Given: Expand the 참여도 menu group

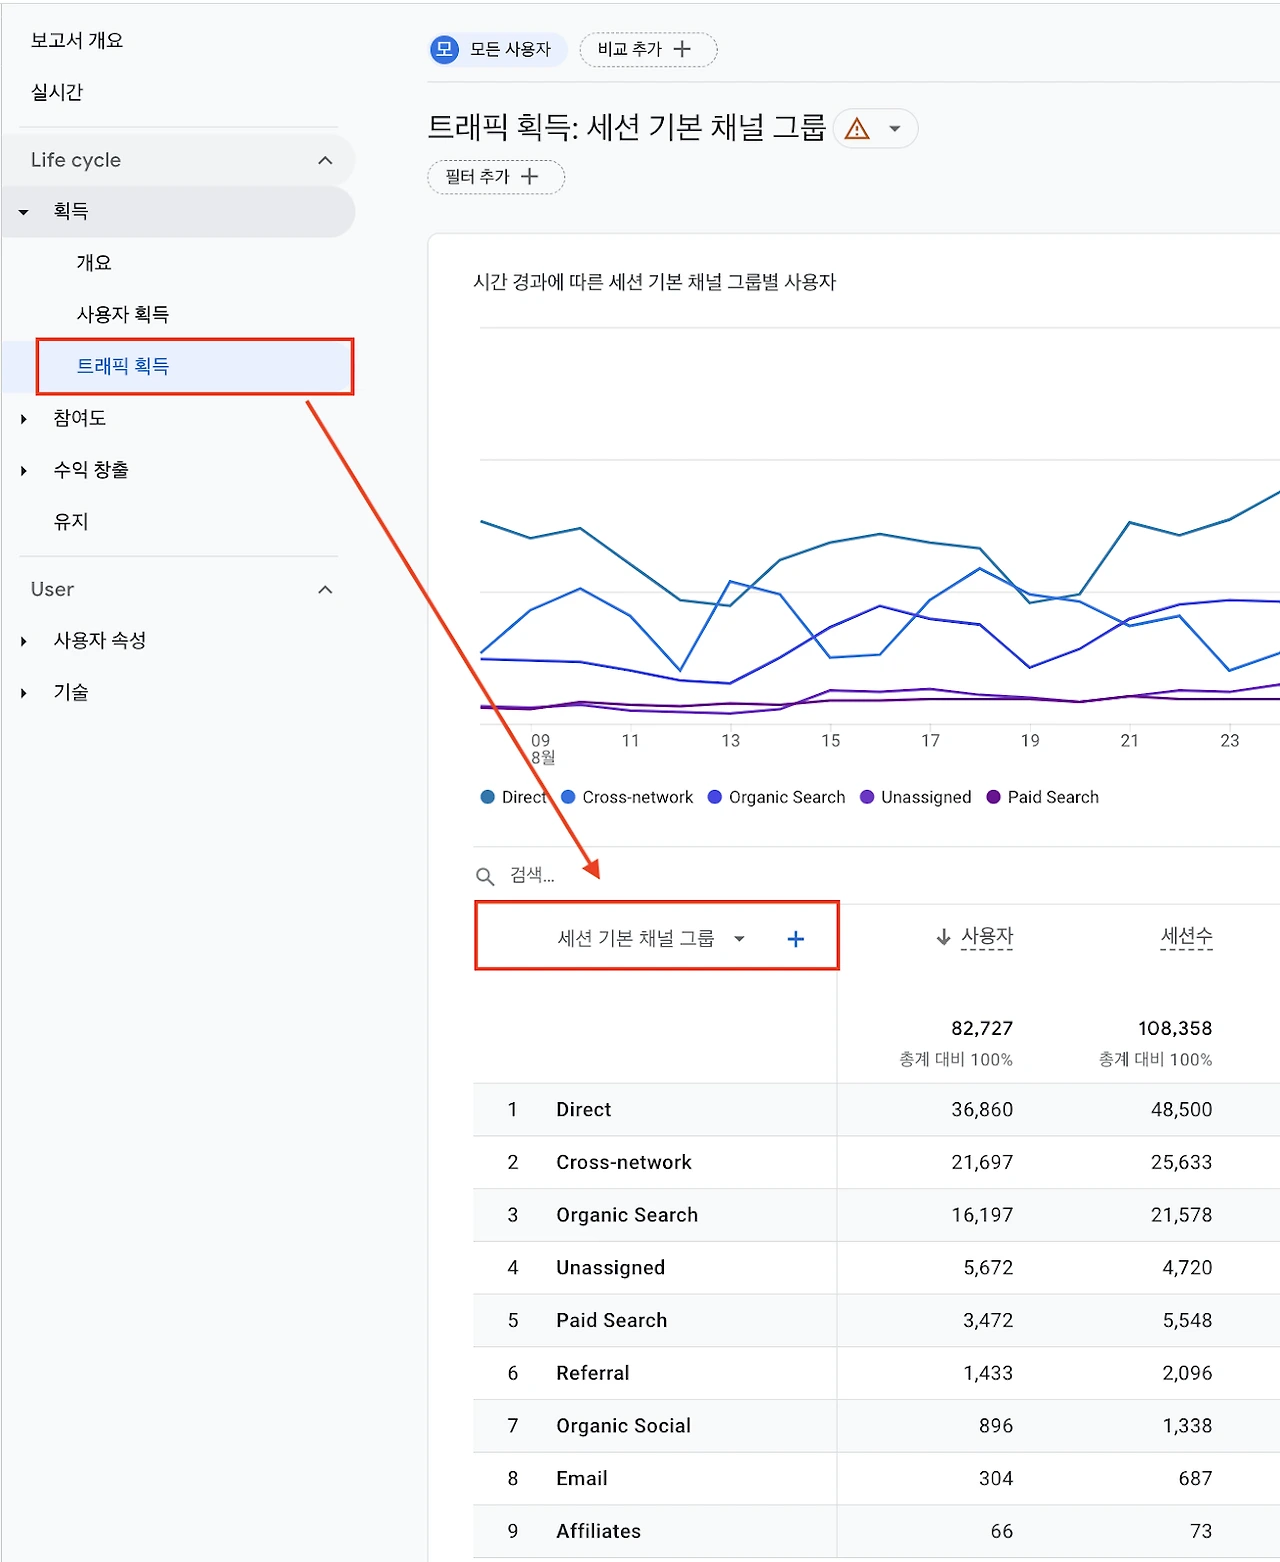Looking at the screenshot, I should tap(24, 419).
